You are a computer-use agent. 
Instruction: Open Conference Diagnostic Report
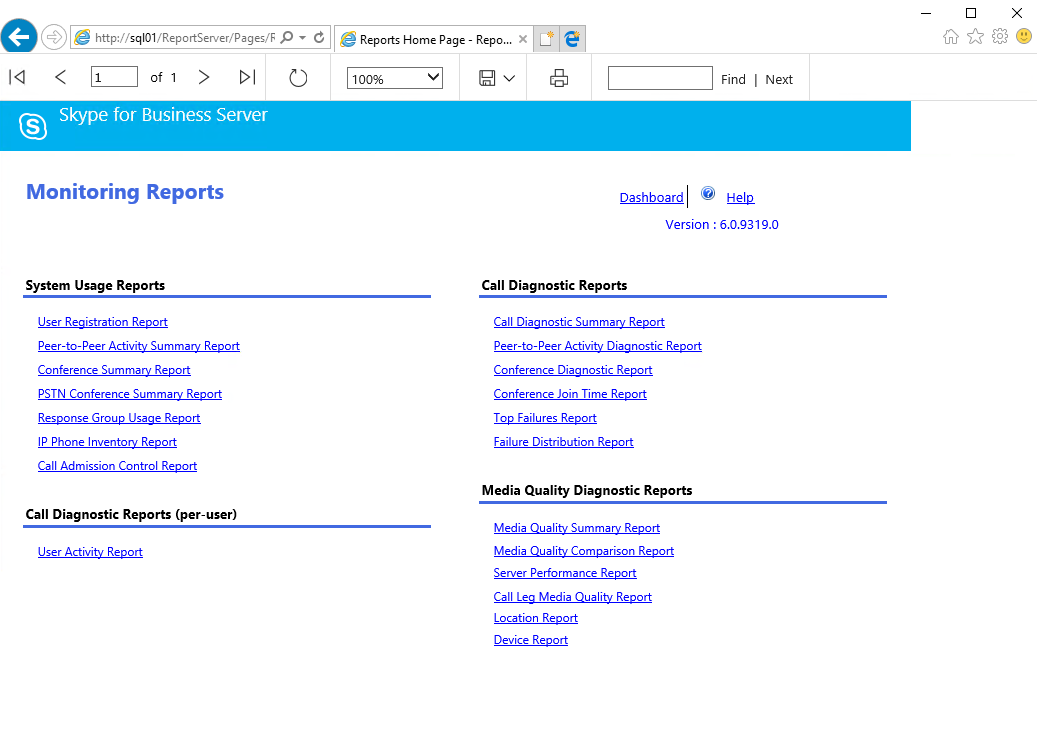[x=573, y=370]
